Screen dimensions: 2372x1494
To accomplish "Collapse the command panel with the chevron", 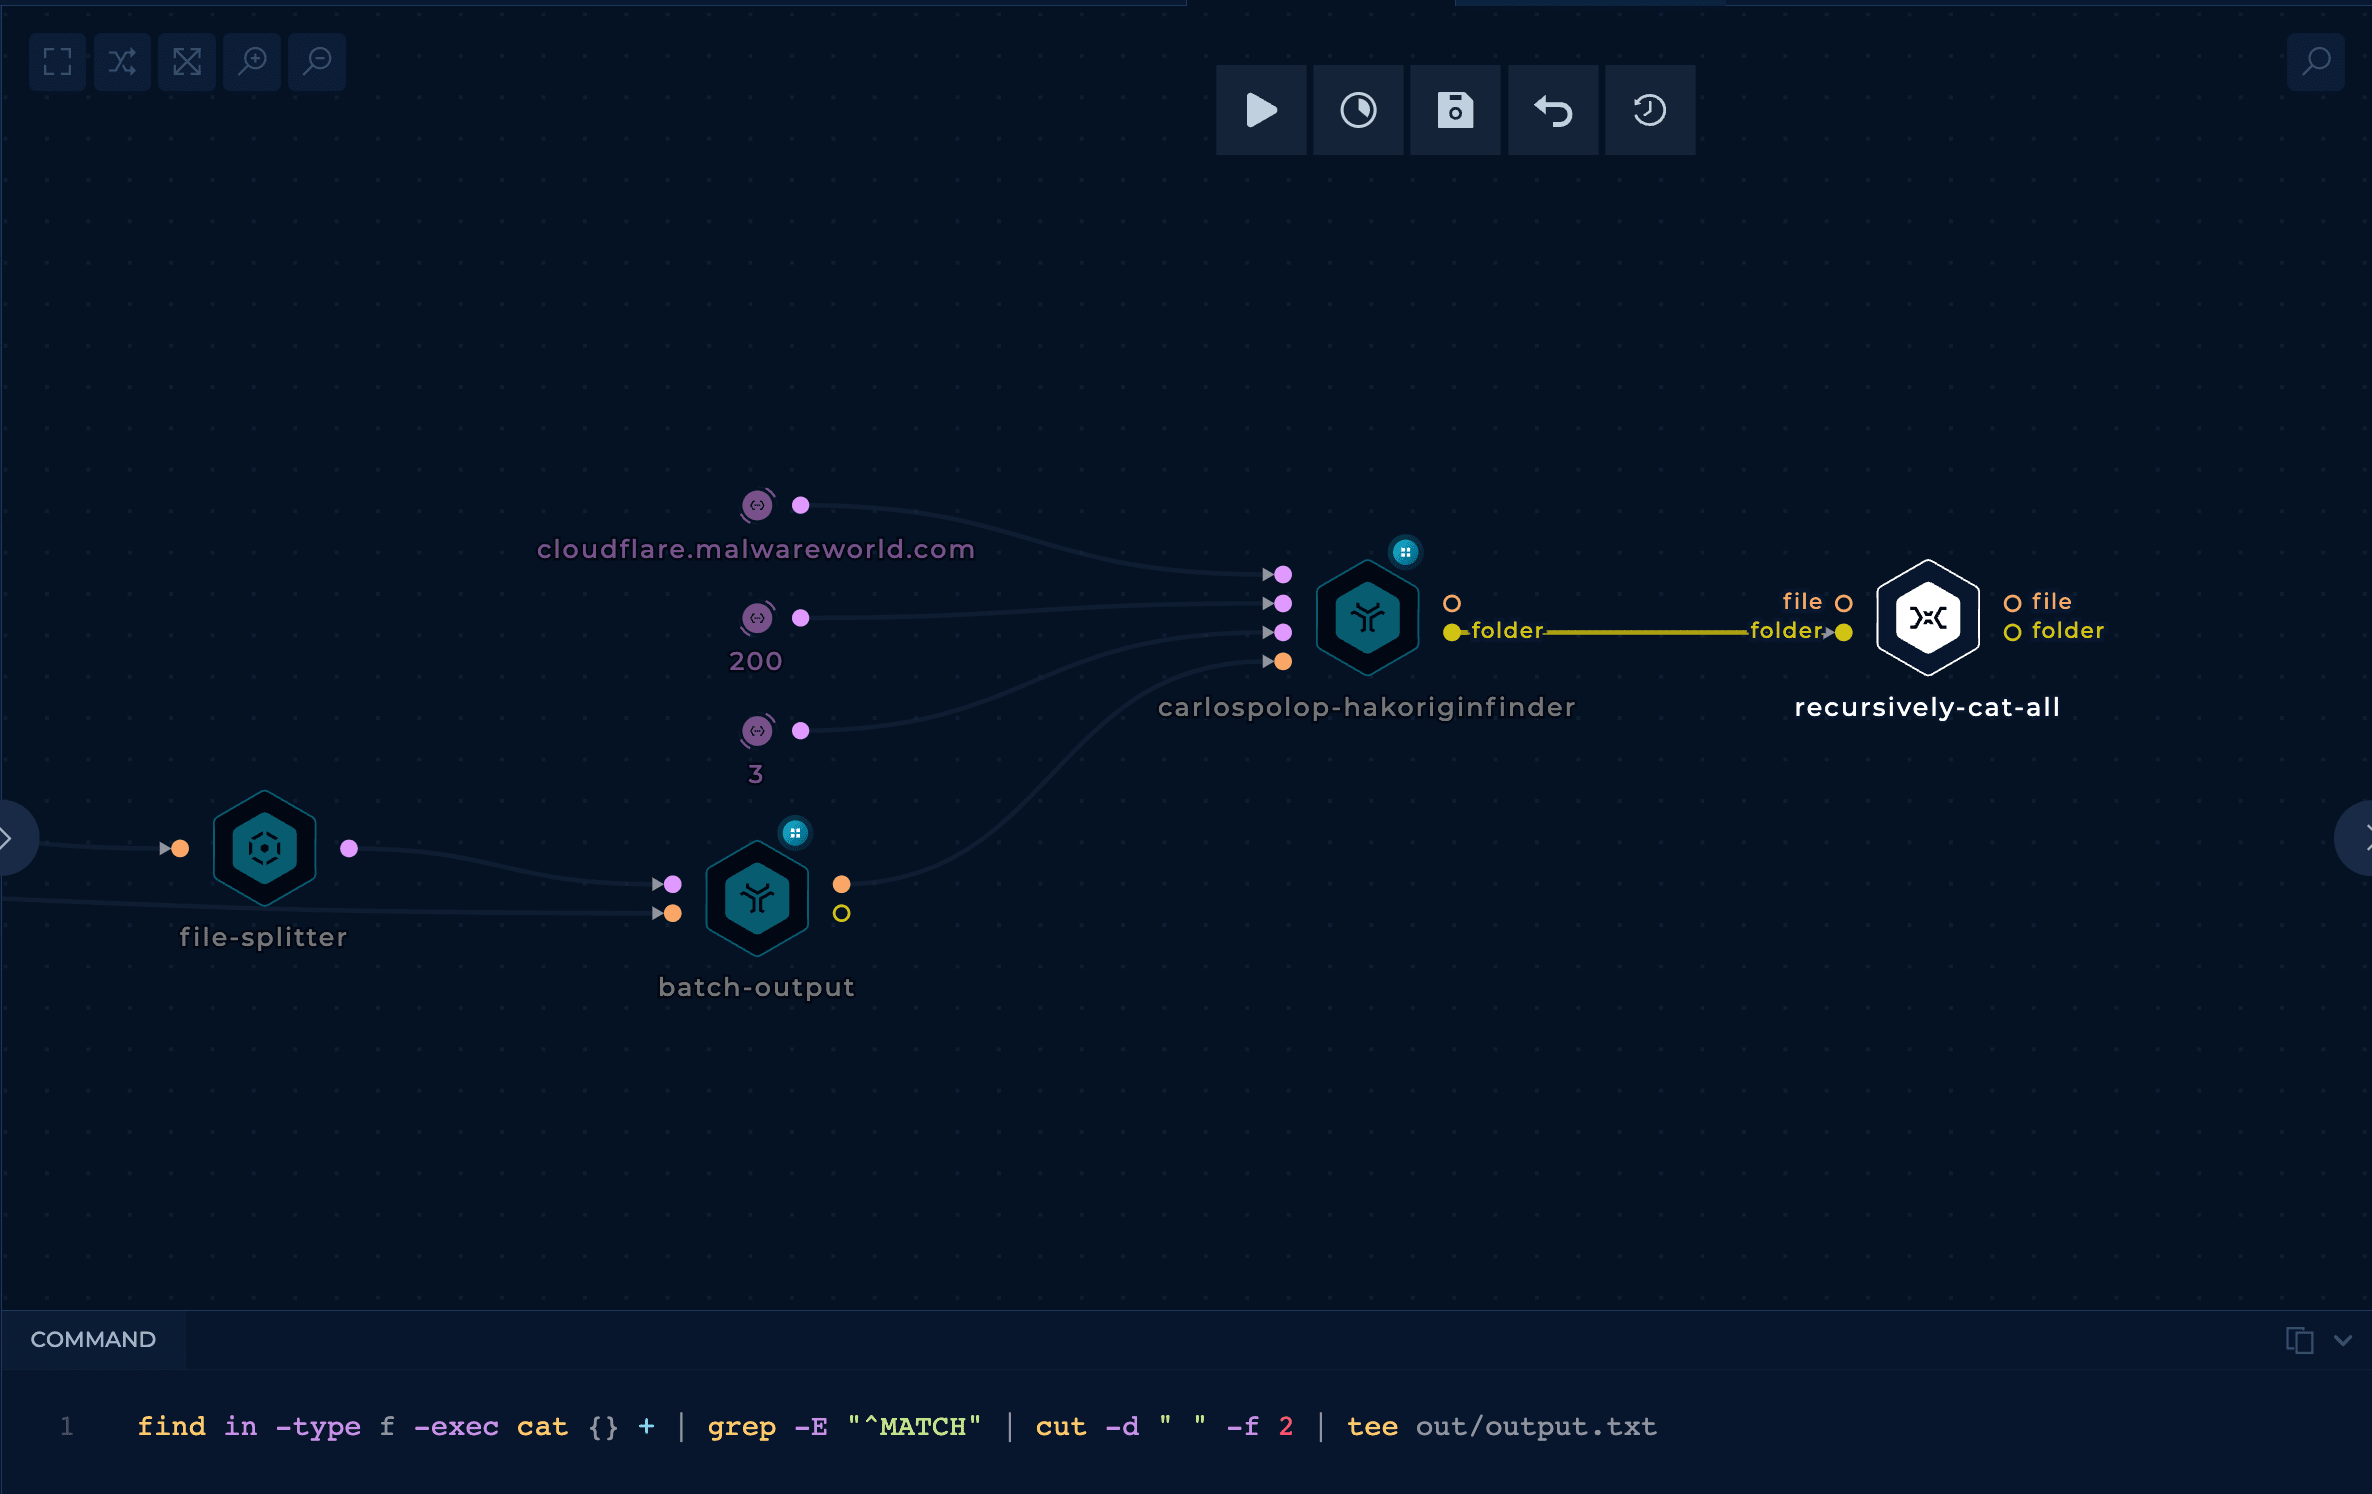I will pos(2343,1340).
